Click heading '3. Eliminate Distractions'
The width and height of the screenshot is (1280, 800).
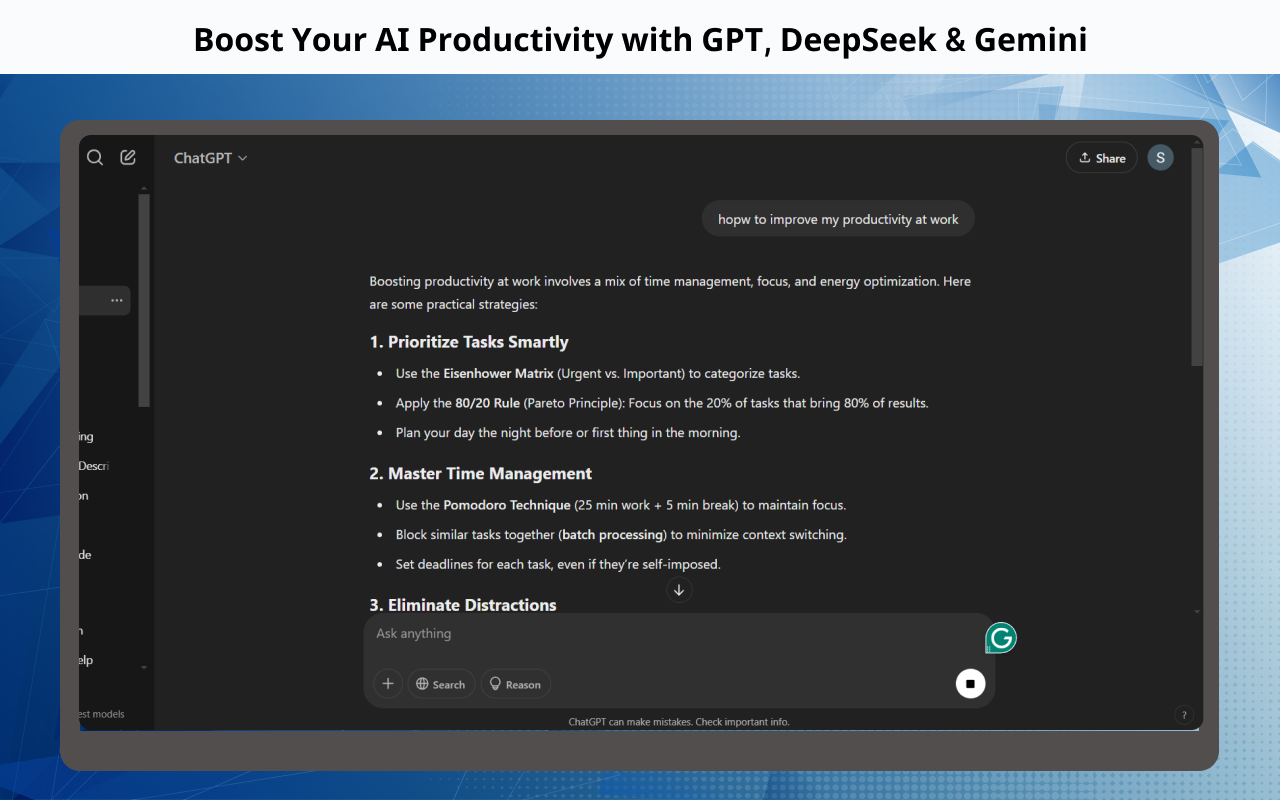click(x=463, y=605)
